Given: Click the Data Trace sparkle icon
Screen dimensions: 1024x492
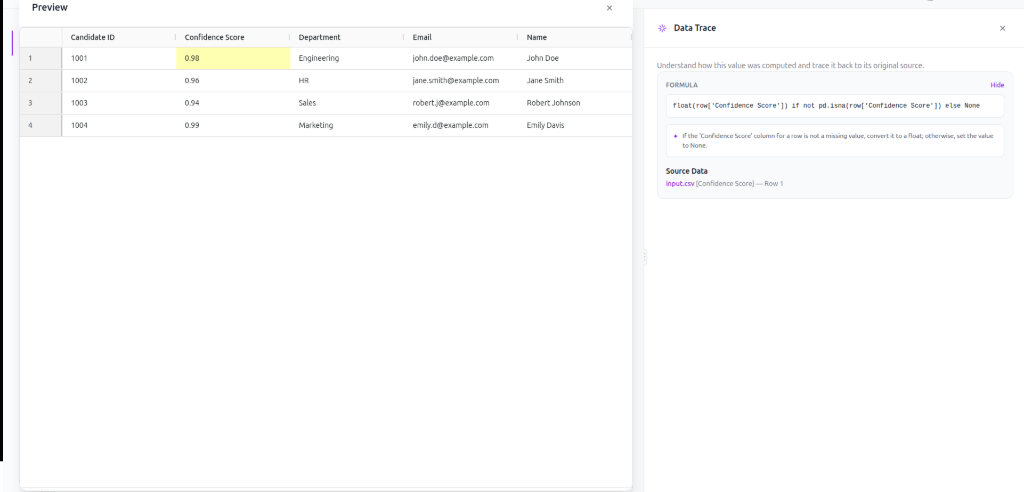Looking at the screenshot, I should 662,28.
